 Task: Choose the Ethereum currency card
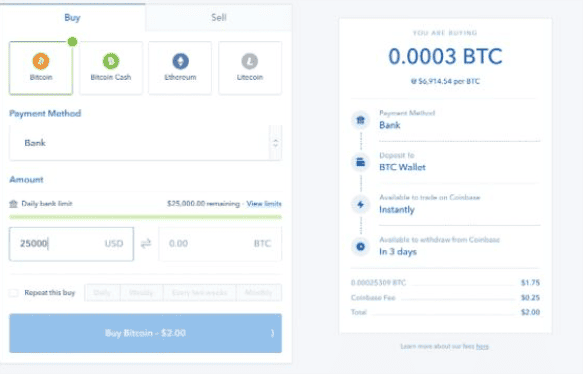[x=180, y=68]
